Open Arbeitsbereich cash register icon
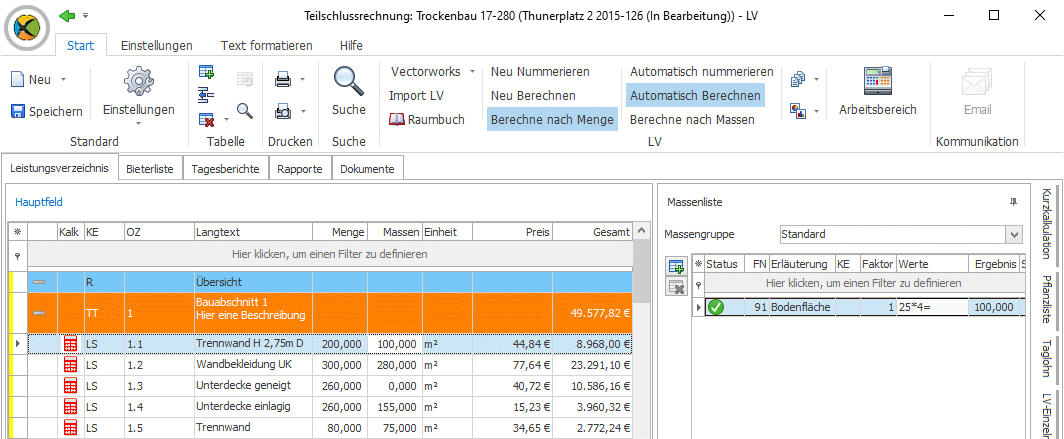1064x439 pixels. click(877, 81)
